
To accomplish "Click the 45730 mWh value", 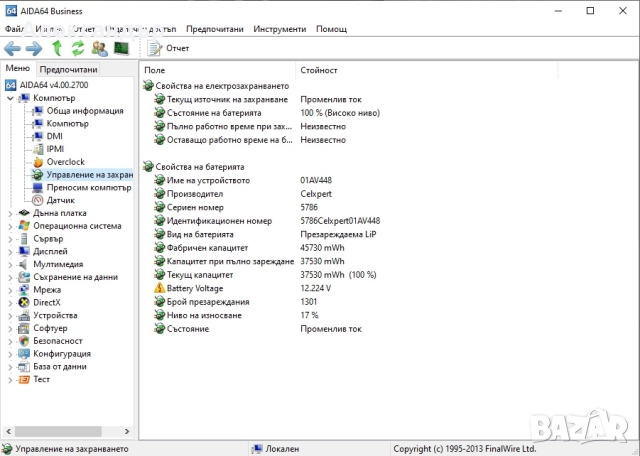I will [x=322, y=248].
